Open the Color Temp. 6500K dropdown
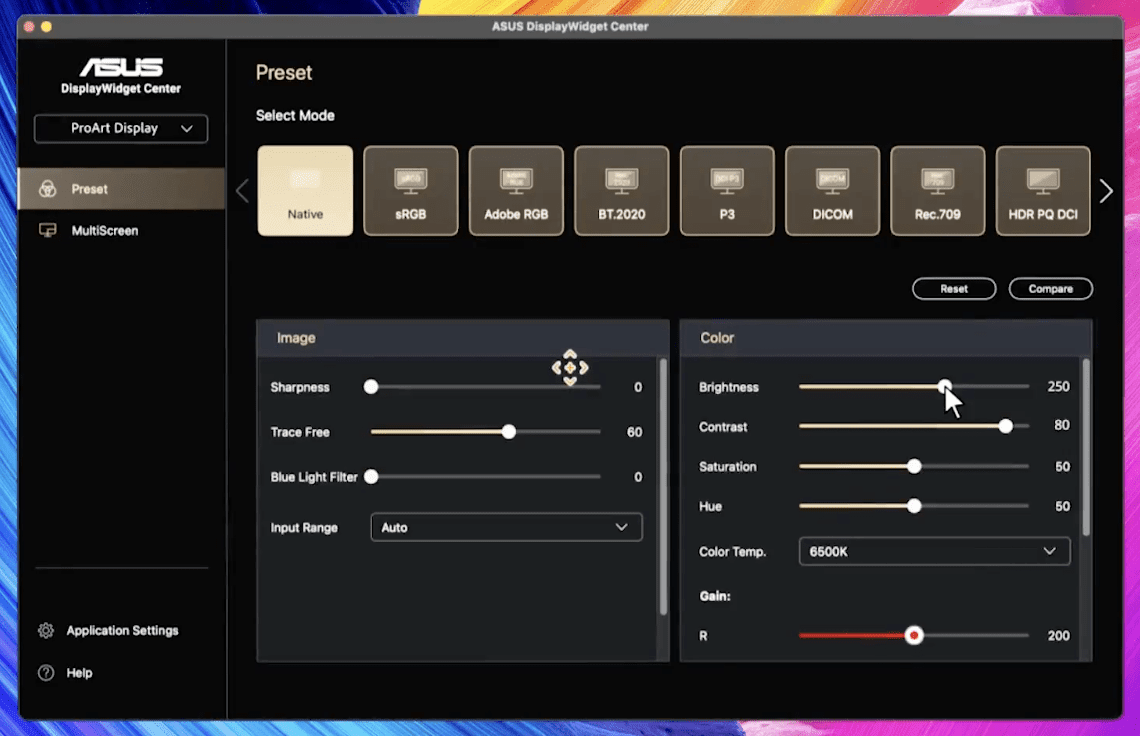Image resolution: width=1140 pixels, height=736 pixels. (934, 551)
